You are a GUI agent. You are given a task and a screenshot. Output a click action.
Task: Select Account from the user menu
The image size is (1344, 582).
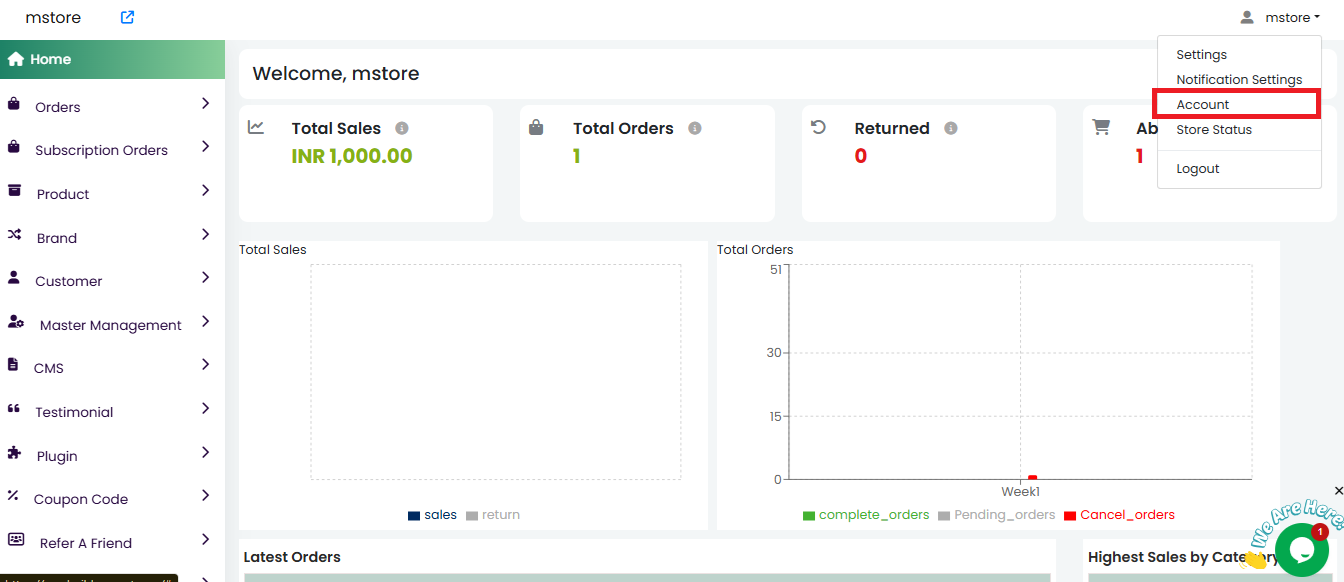[1203, 104]
